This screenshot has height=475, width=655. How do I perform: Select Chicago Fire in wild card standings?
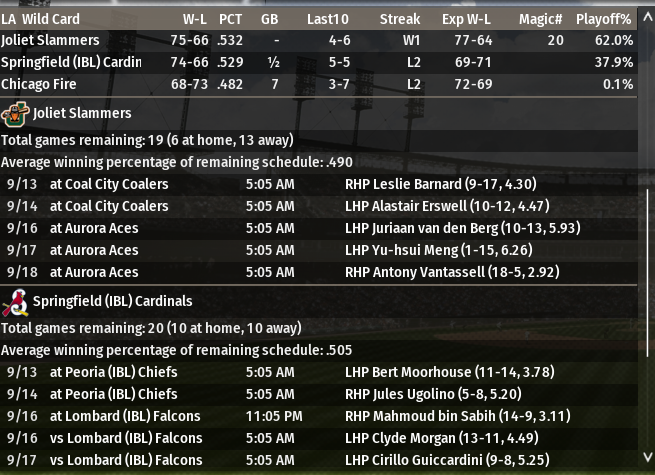click(39, 84)
